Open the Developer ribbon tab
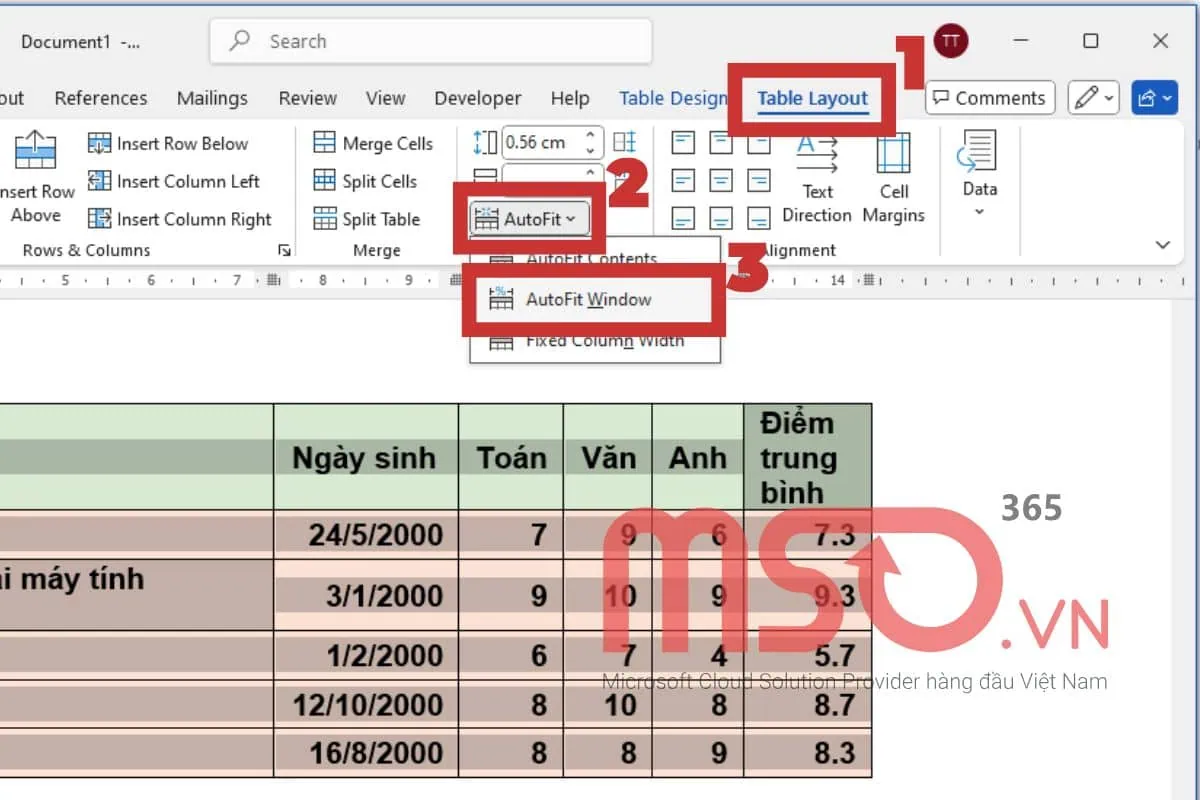The image size is (1200, 800). point(477,98)
